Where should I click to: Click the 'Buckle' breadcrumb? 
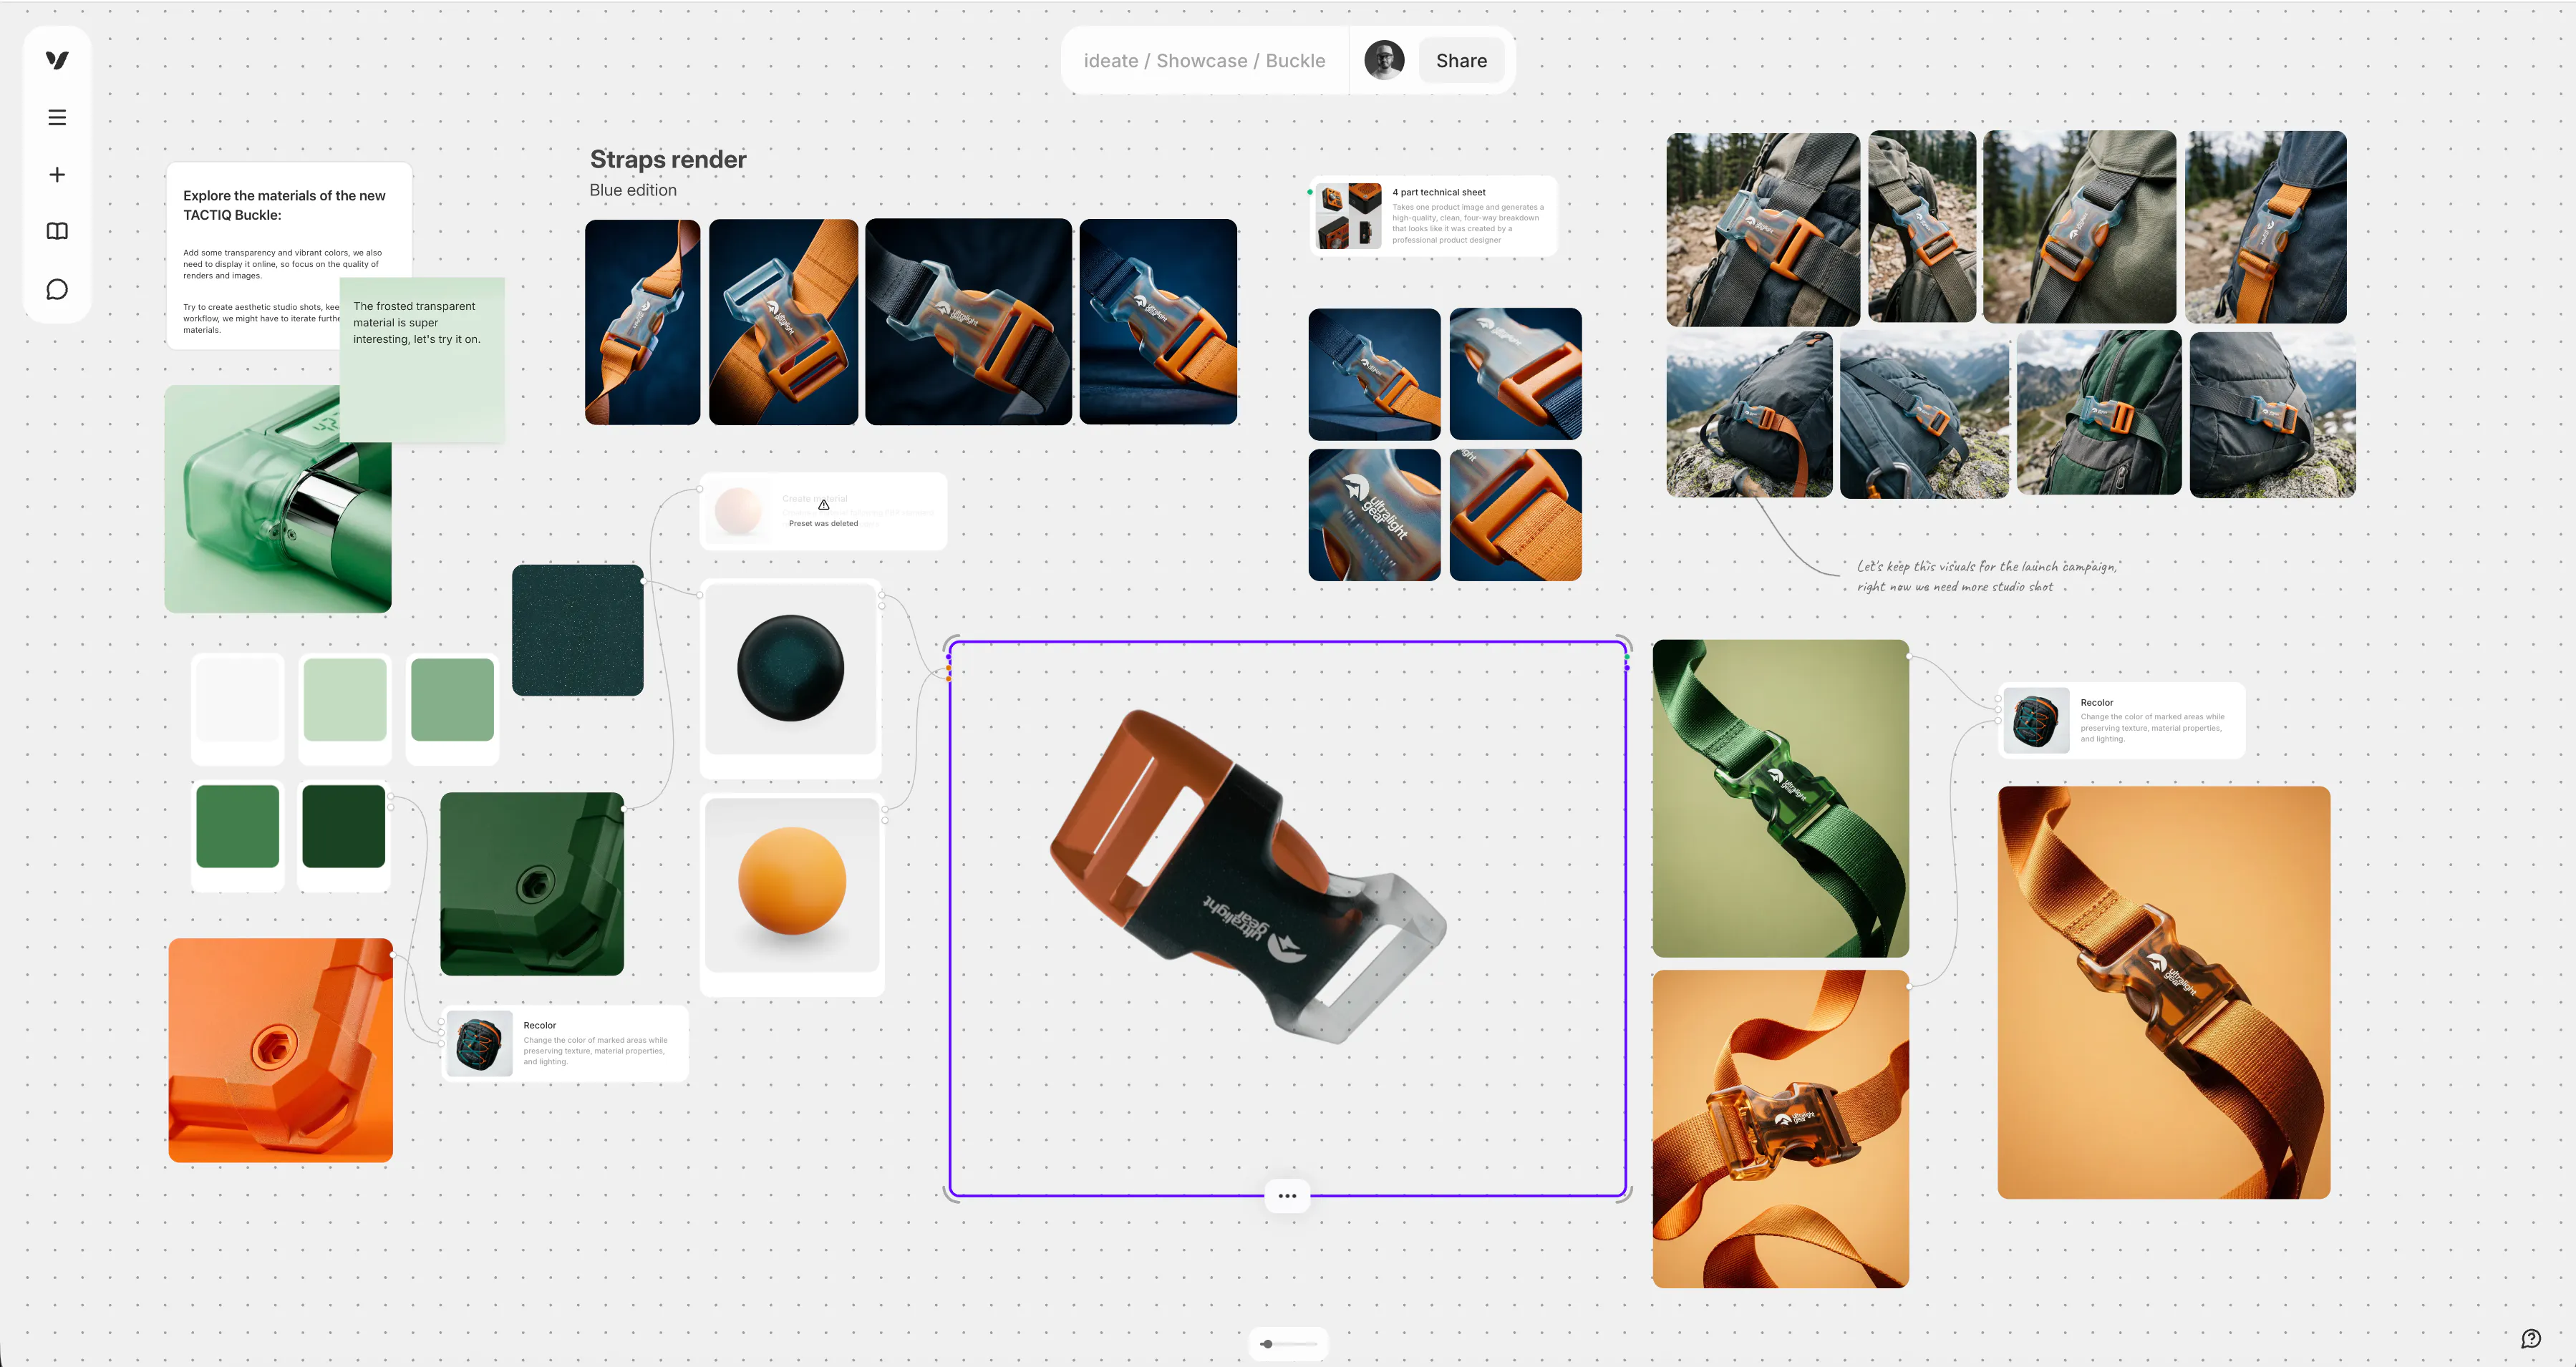pyautogui.click(x=1295, y=60)
